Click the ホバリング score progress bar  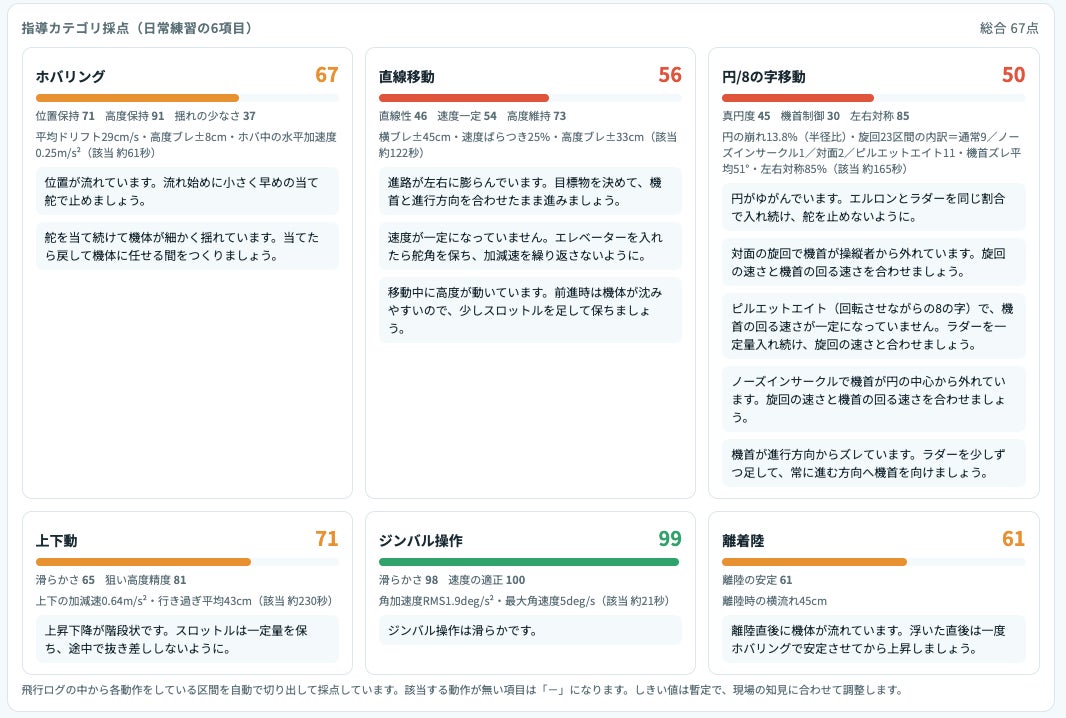[187, 98]
